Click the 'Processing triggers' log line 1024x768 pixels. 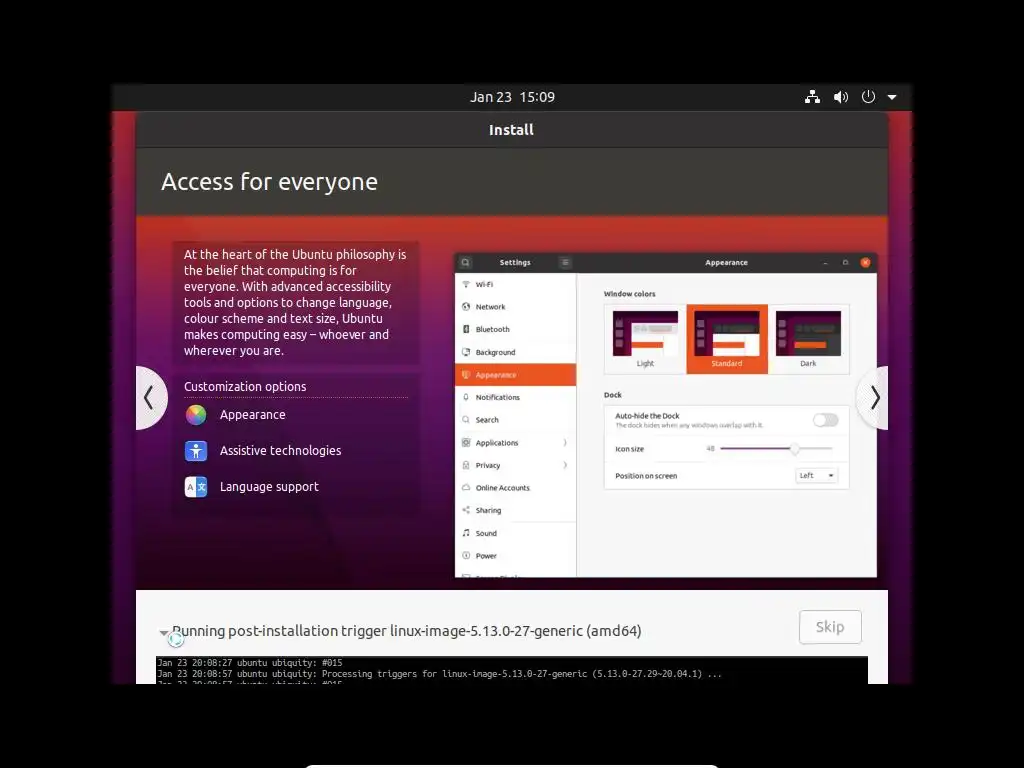(440, 674)
